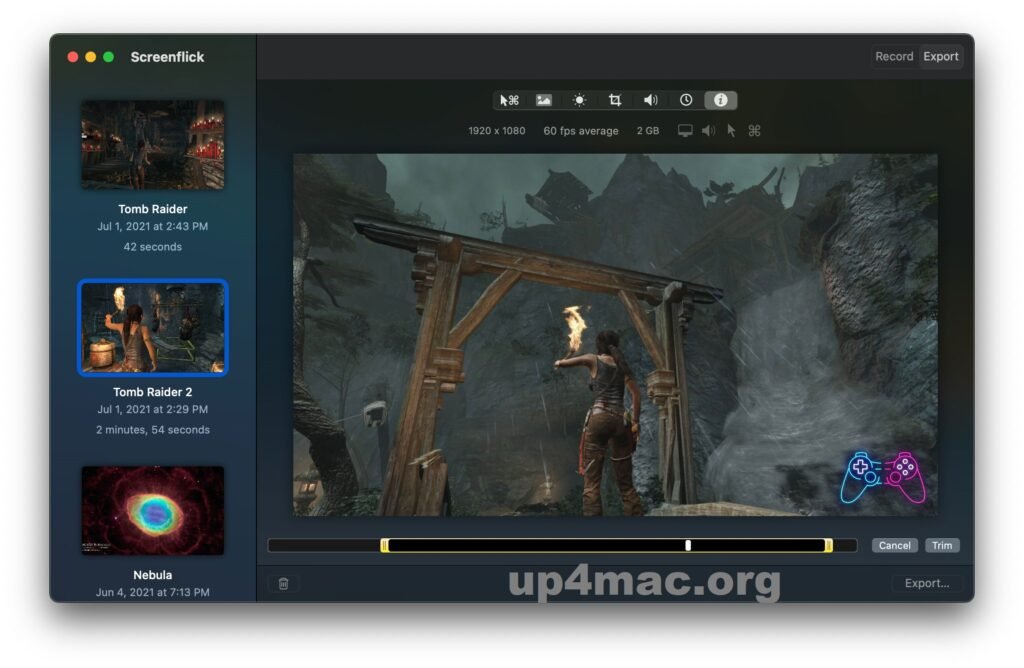Click the left yellow trim handle
Viewport: 1024px width, 668px height.
[385, 545]
